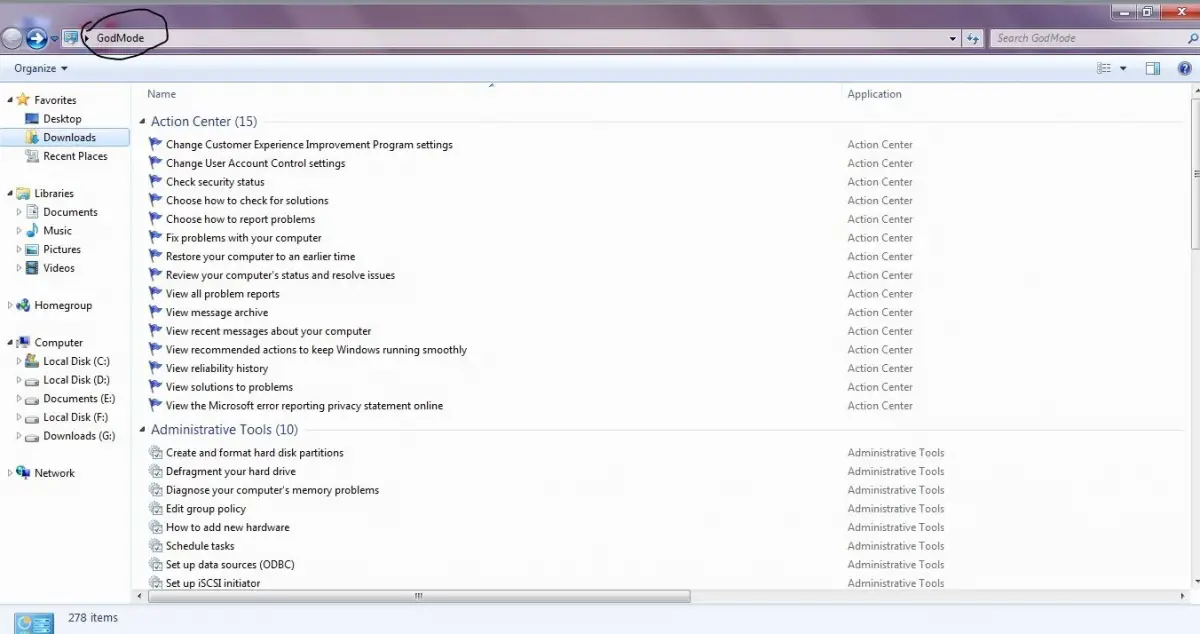Viewport: 1200px width, 634px height.
Task: Select Desktop in Favorites
Action: tap(62, 119)
